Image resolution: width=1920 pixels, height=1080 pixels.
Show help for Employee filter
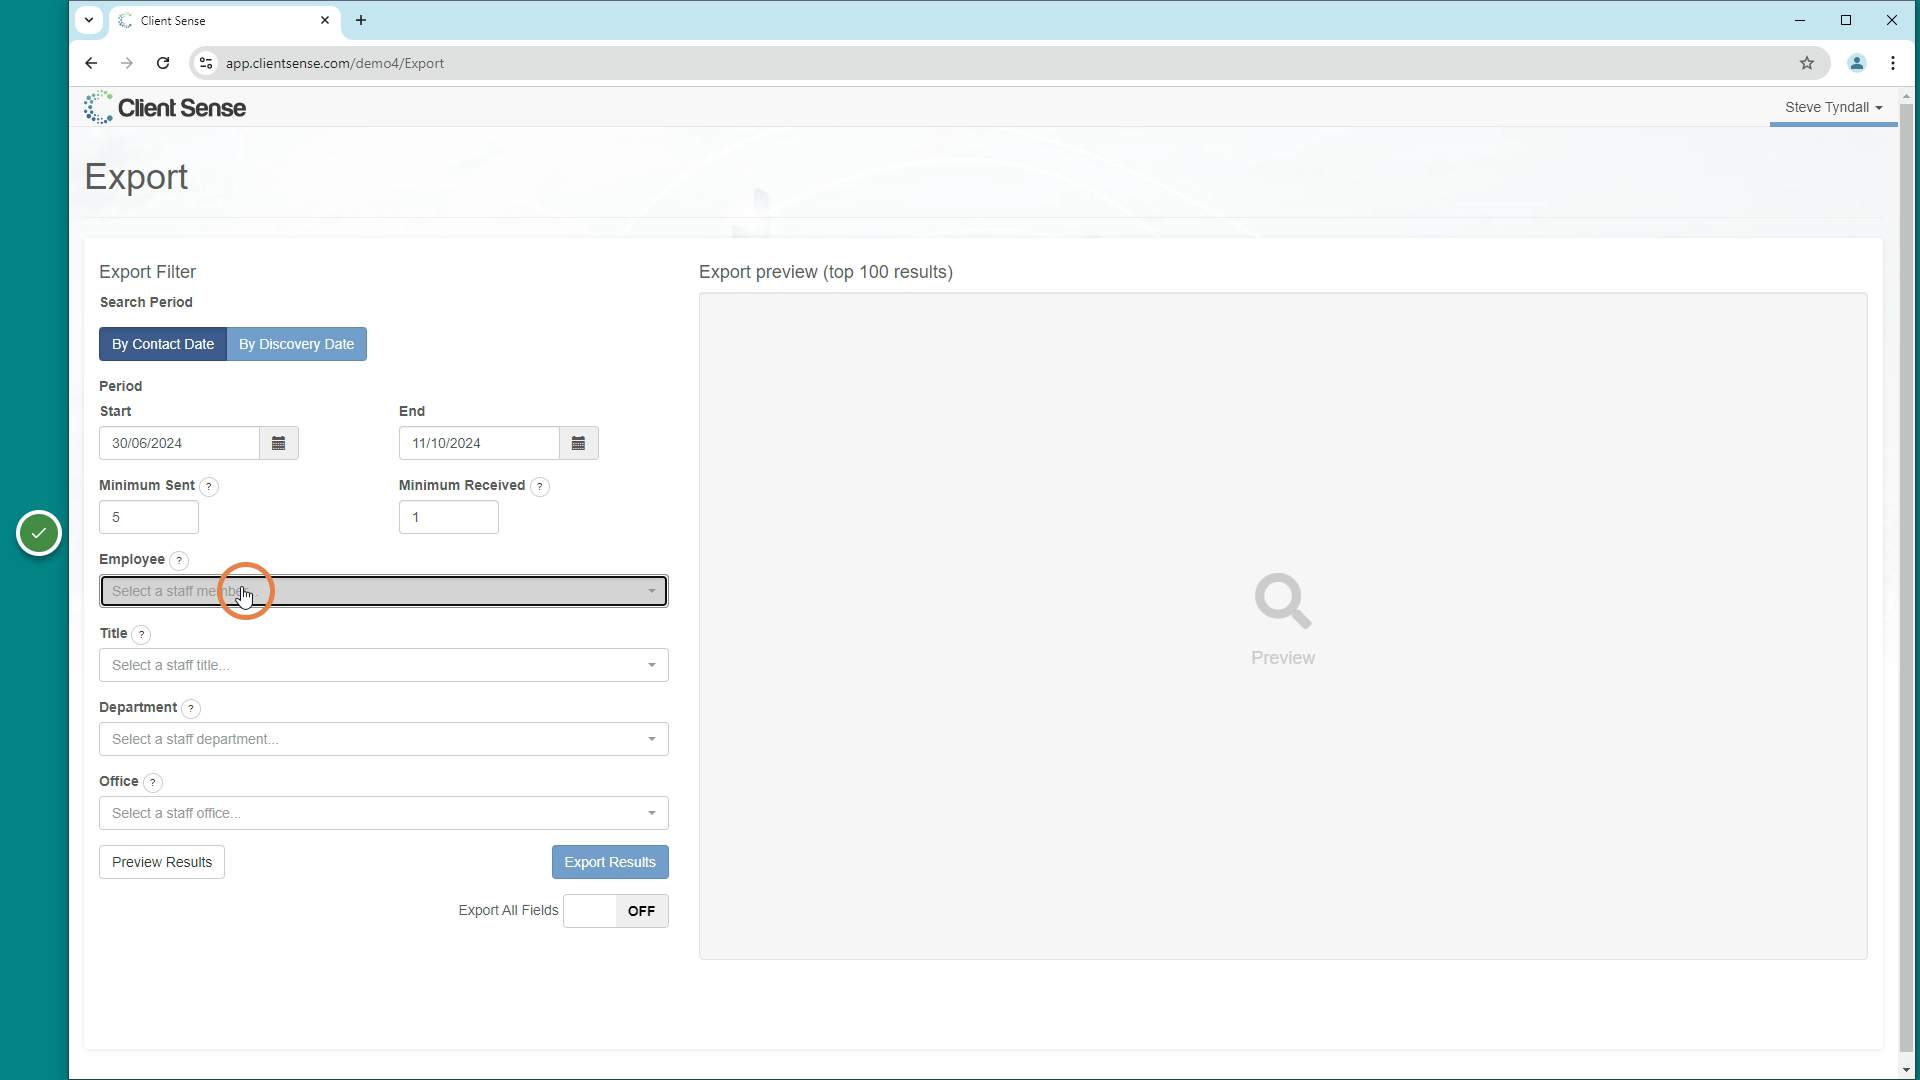click(179, 561)
